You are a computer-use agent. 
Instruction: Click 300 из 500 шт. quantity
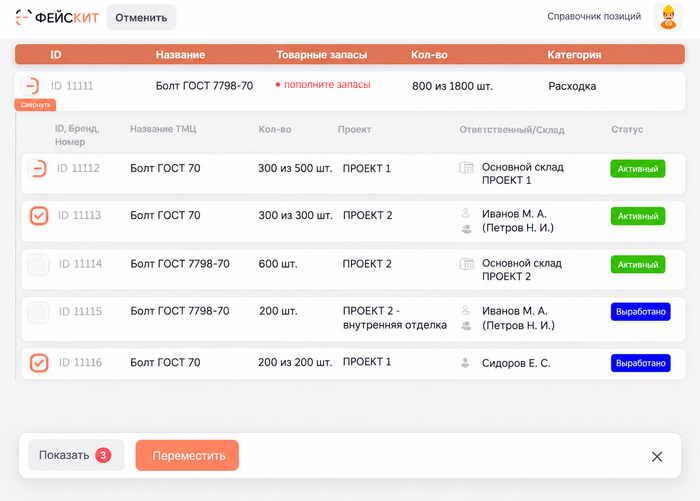coord(295,168)
